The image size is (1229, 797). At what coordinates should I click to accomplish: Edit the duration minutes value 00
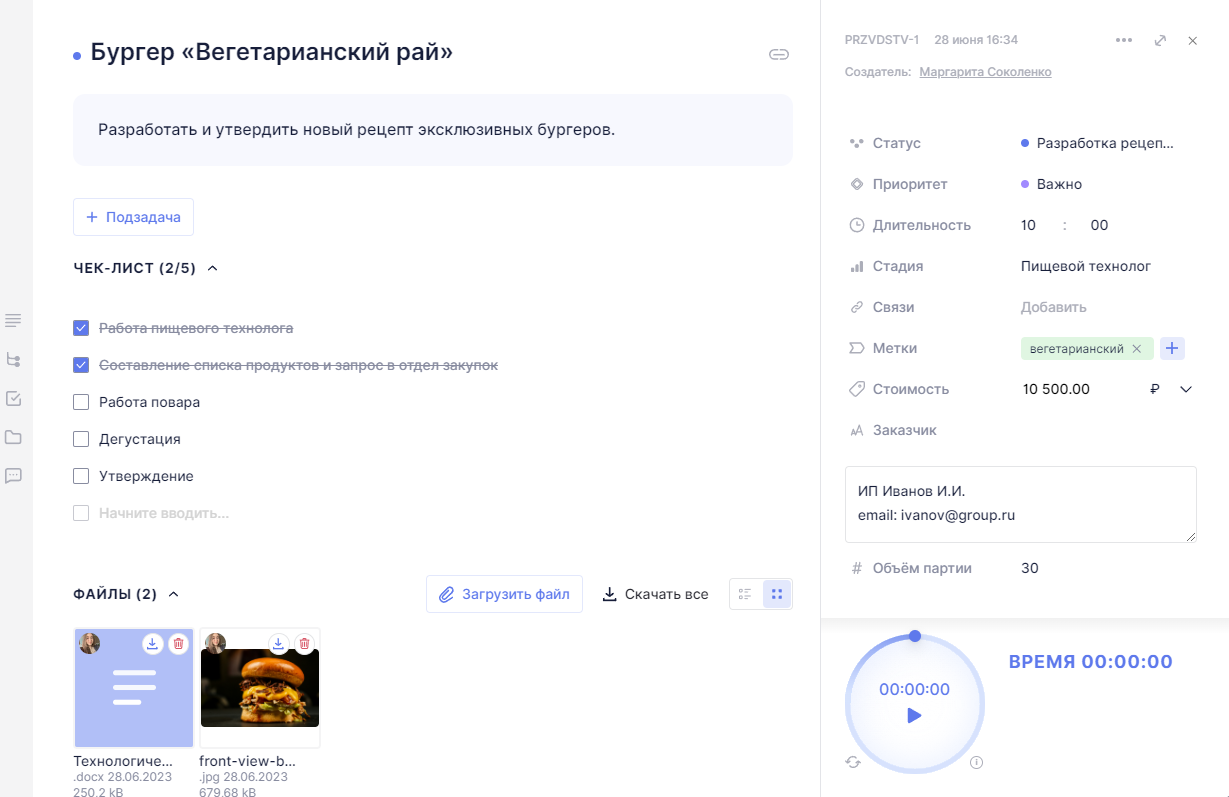(x=1099, y=225)
